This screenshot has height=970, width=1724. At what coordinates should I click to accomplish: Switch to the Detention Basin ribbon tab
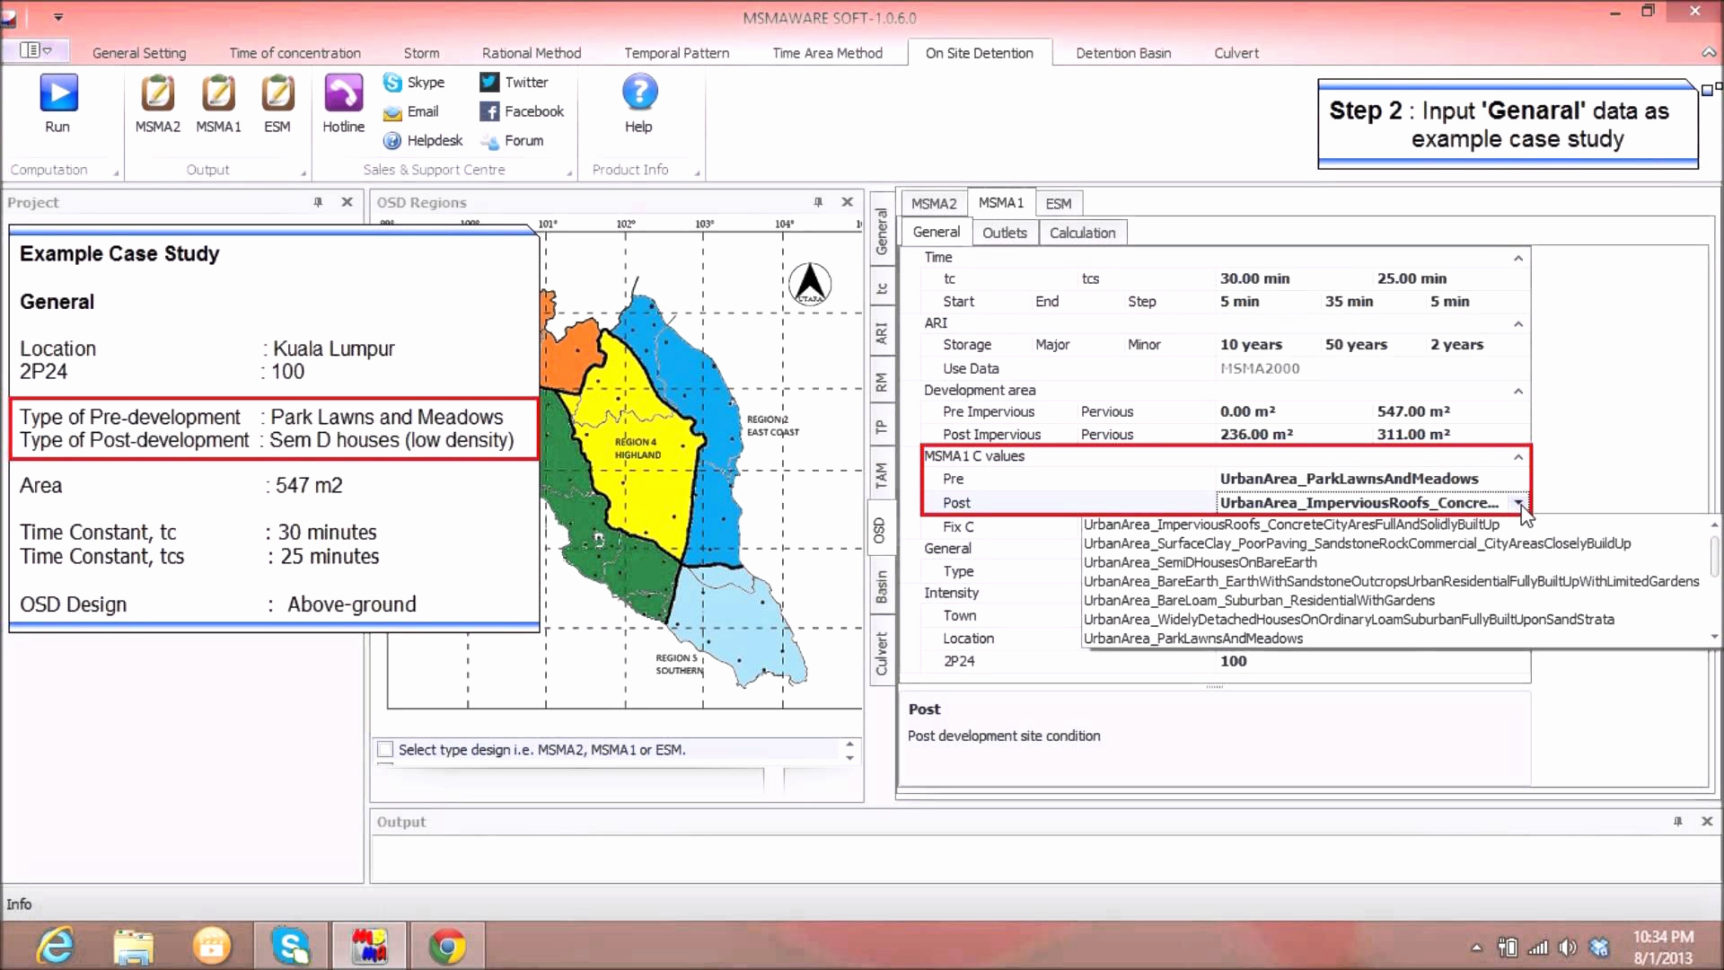1123,53
